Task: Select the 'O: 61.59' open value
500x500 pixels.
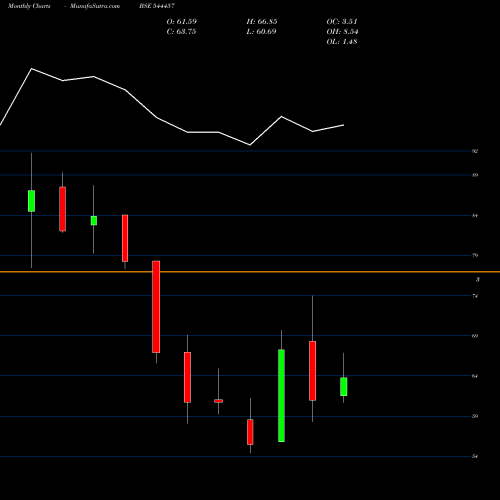Action: click(x=182, y=22)
